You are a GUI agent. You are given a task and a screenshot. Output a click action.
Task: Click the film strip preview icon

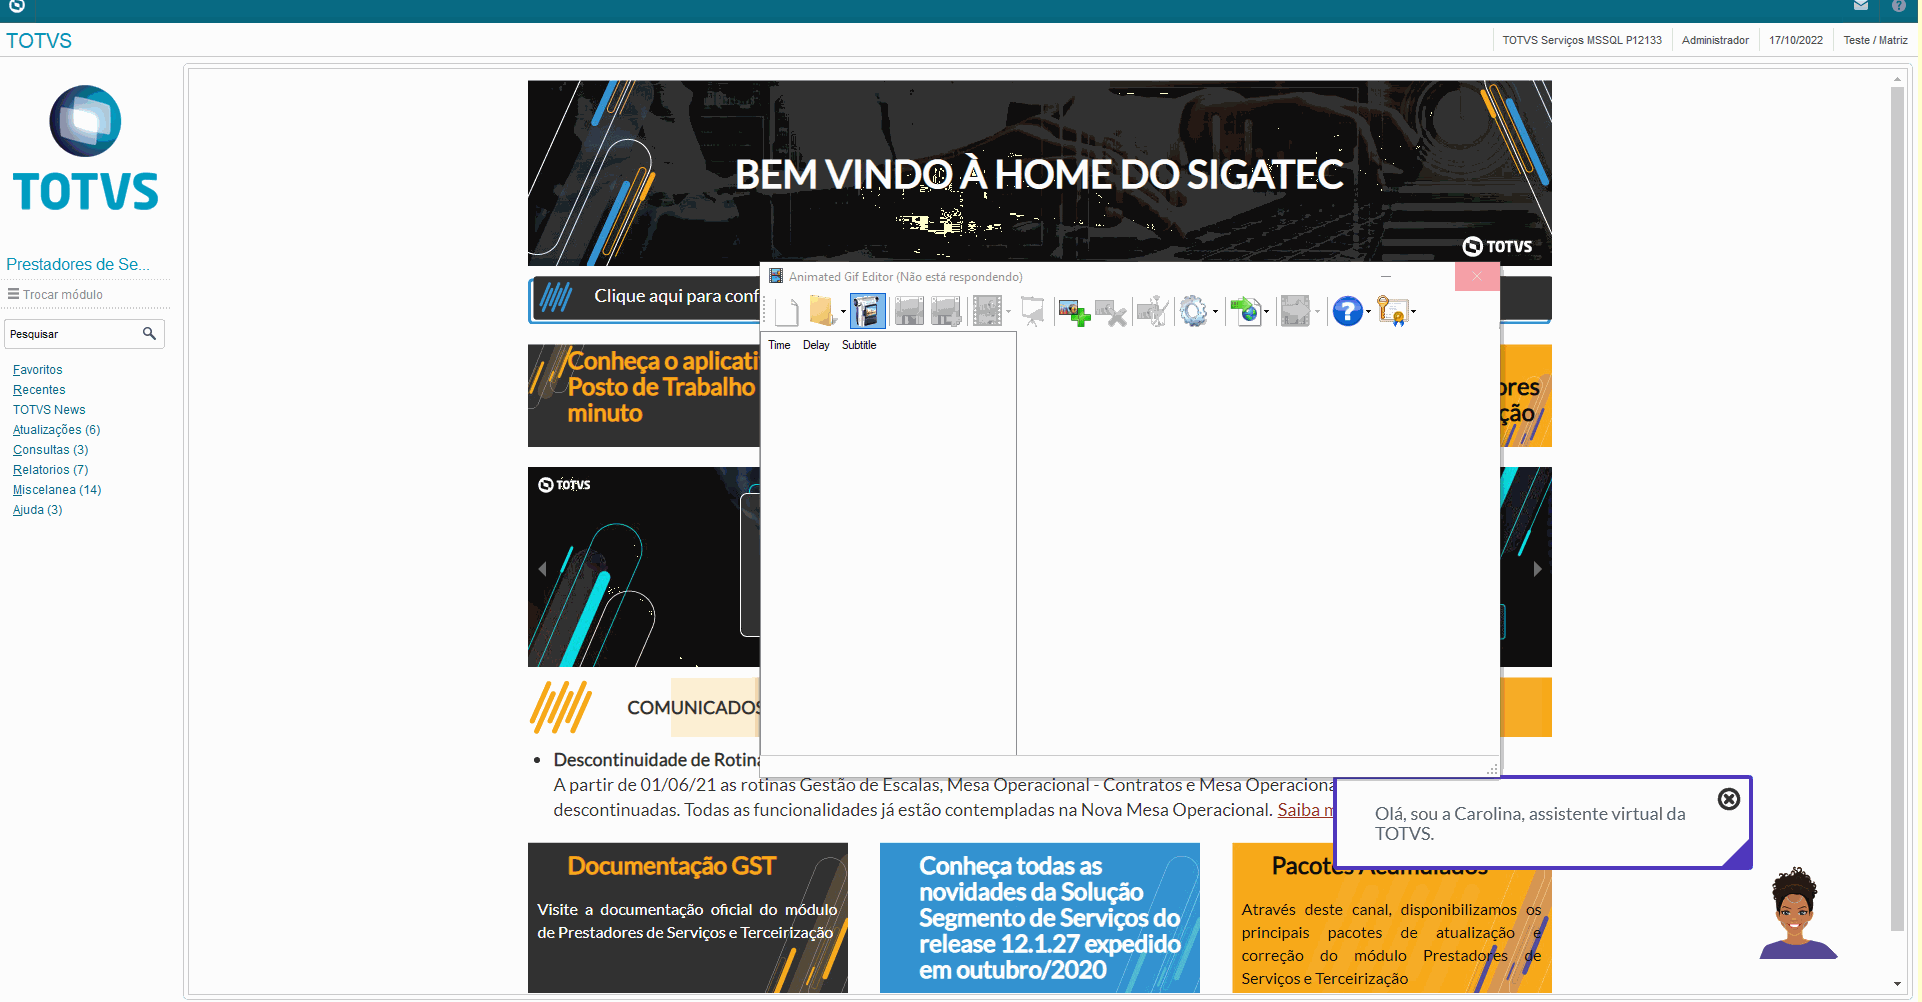[987, 311]
